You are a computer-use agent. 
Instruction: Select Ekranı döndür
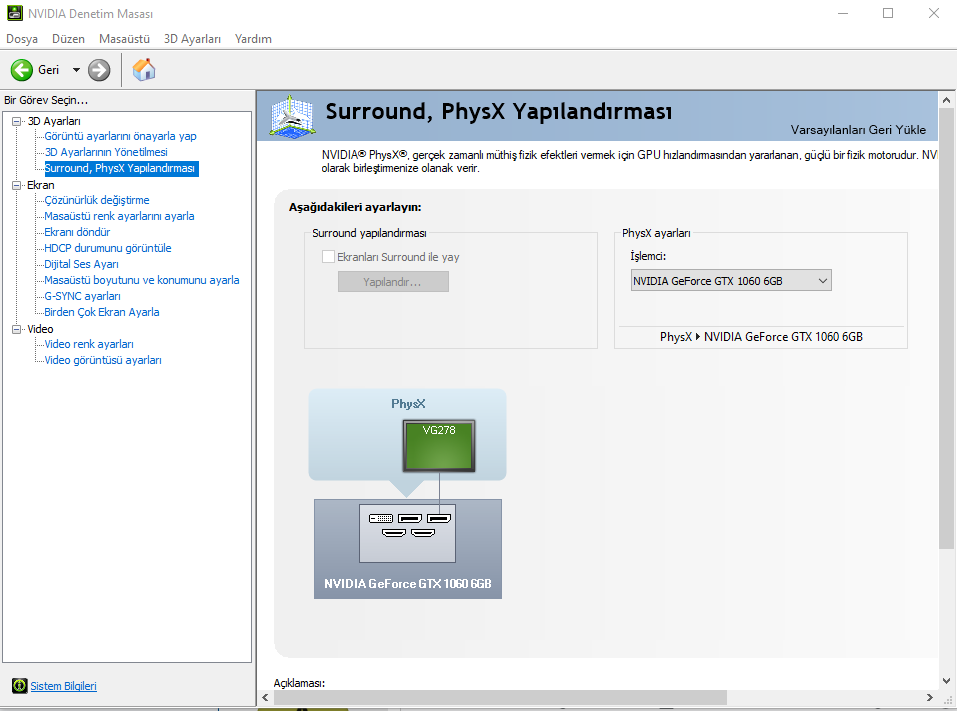78,232
